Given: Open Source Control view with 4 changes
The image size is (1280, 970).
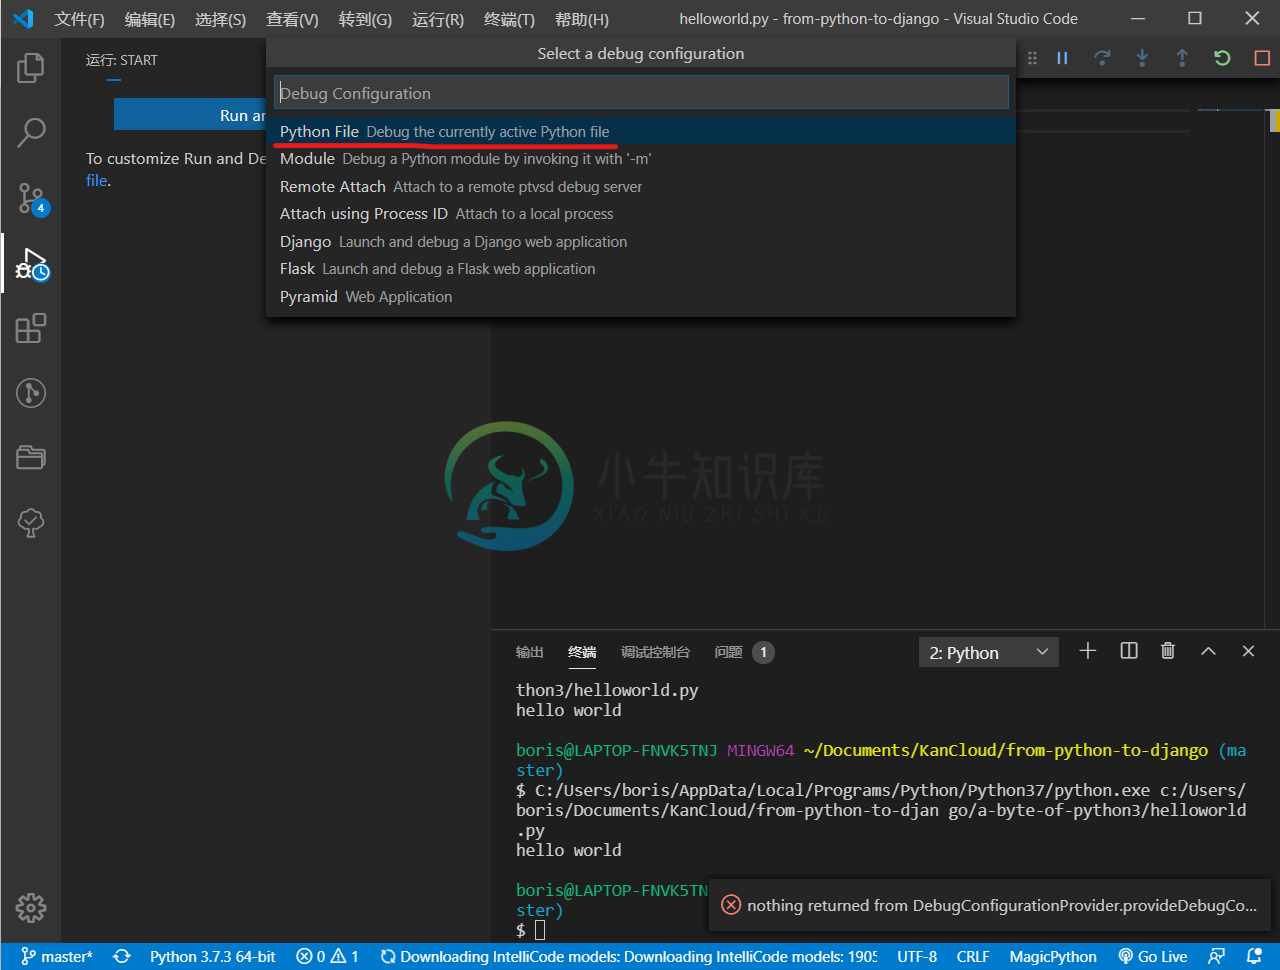Looking at the screenshot, I should pyautogui.click(x=31, y=198).
